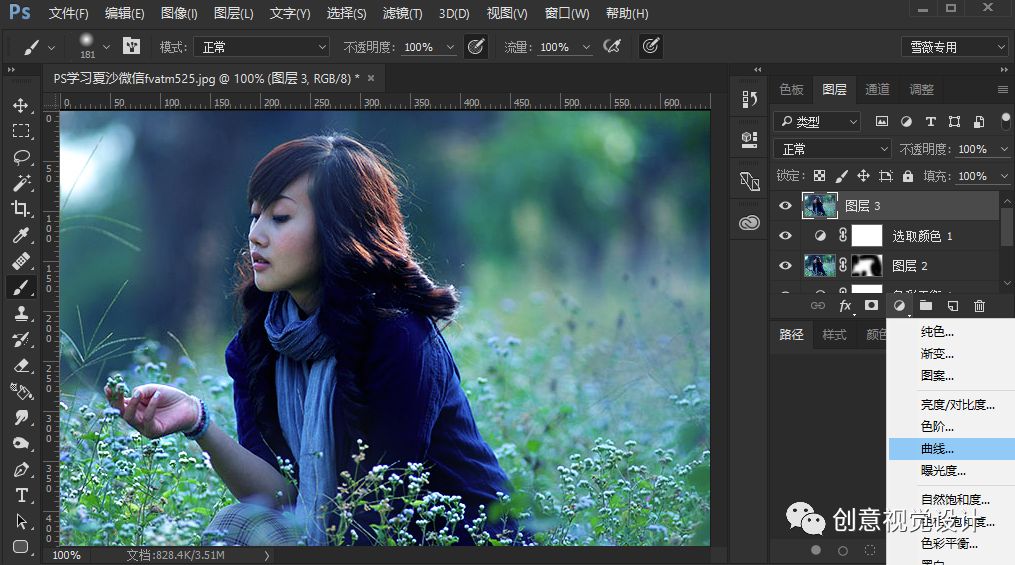Toggle the layer filter switch

pyautogui.click(x=1005, y=120)
